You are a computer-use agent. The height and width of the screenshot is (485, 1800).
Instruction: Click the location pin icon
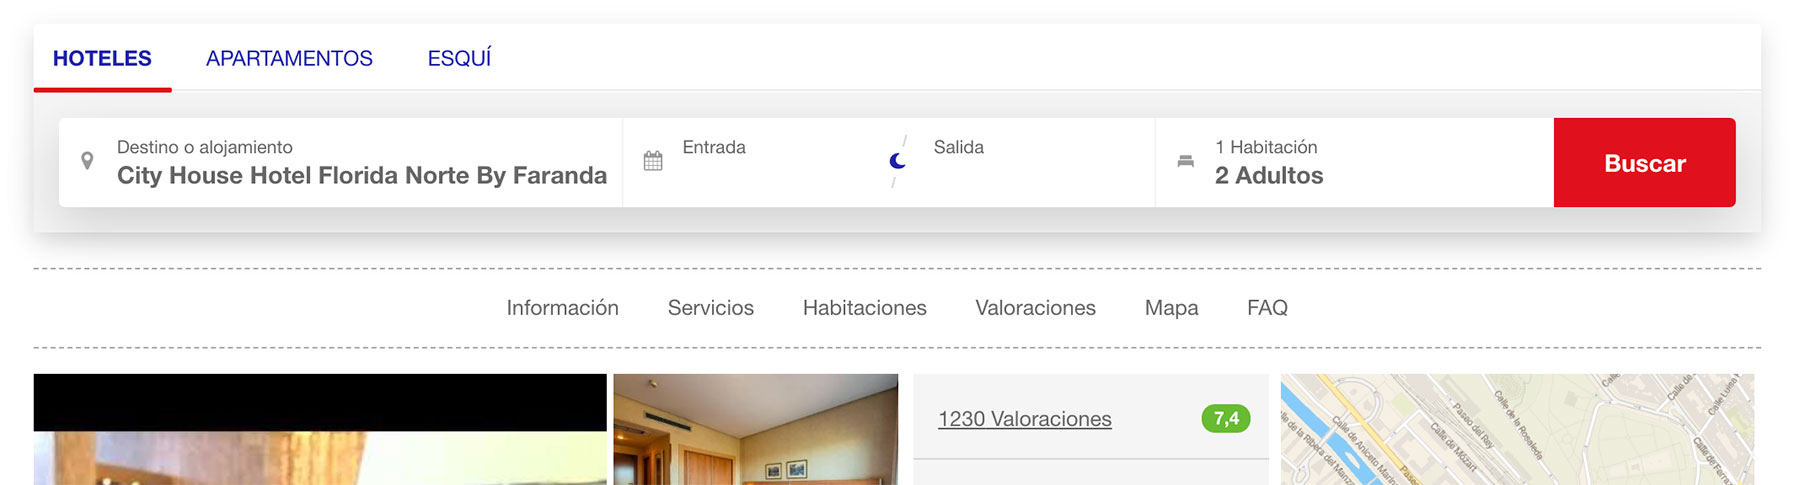pos(87,161)
